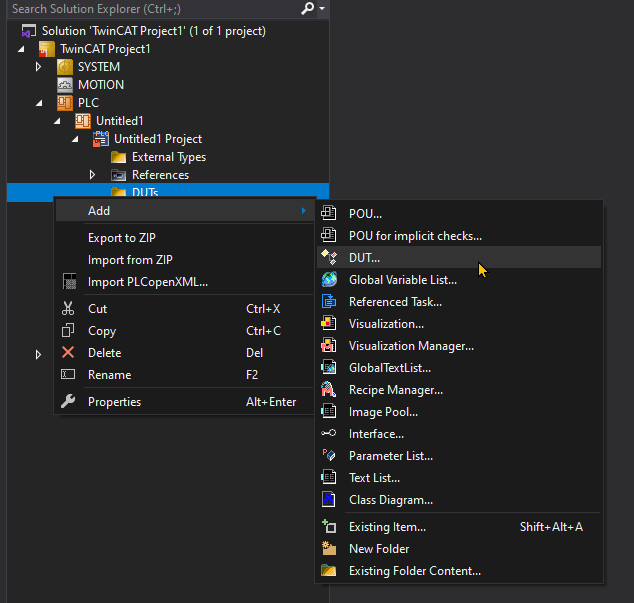Click the Import PLCopenXML icon
The image size is (634, 603).
pyautogui.click(x=69, y=281)
